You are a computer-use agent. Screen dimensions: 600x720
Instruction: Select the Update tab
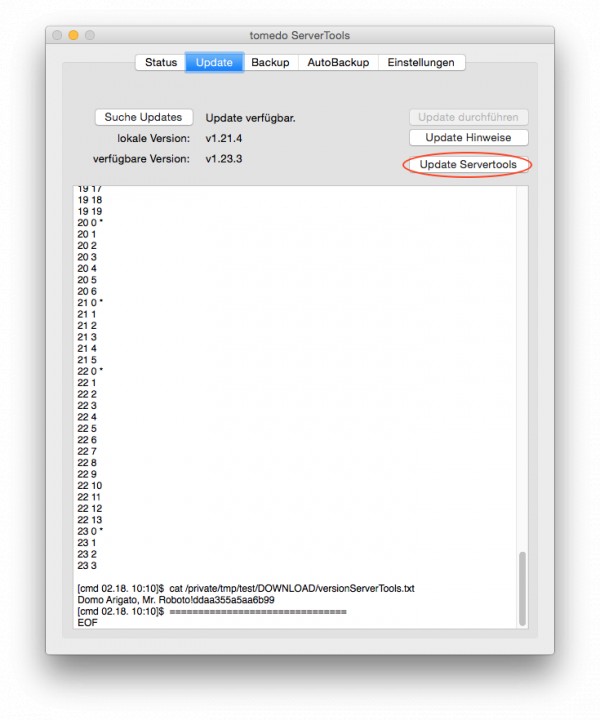pyautogui.click(x=214, y=62)
